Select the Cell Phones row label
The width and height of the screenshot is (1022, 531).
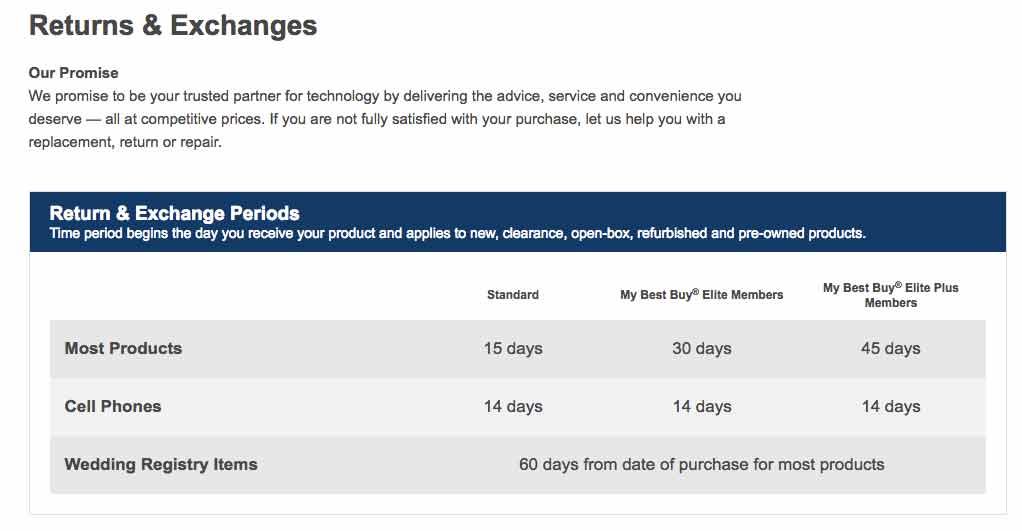click(113, 406)
